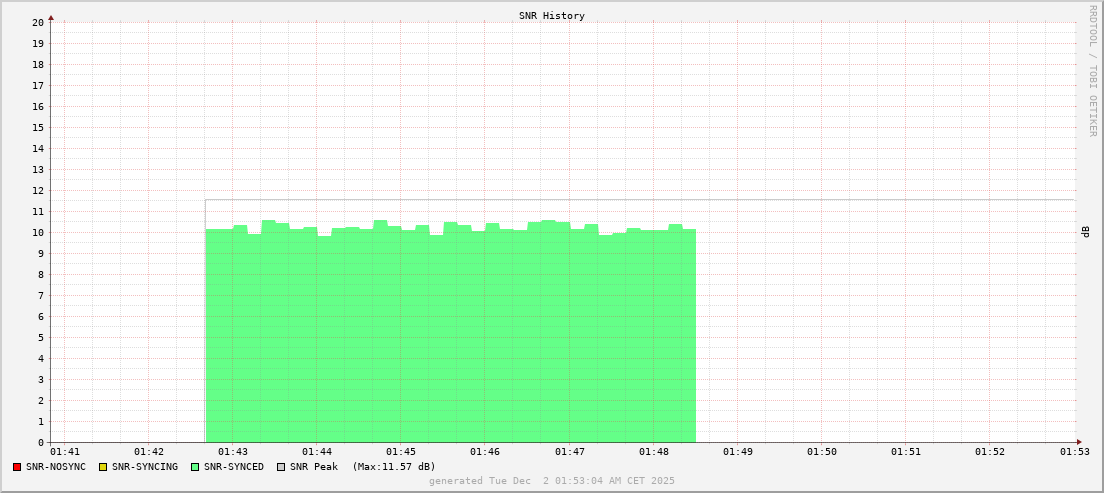The height and width of the screenshot is (493, 1104).
Task: Click the green SNR-SYNCED legend swatch
Action: 195,467
